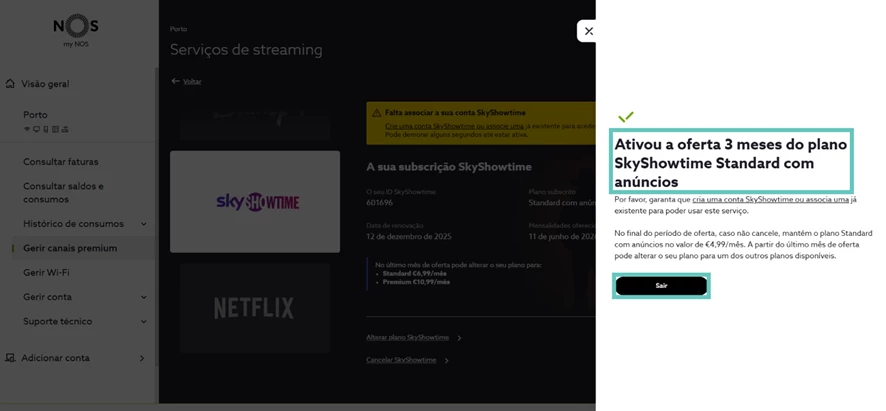This screenshot has height=411, width=886.
Task: Select the Netflix service card
Action: [x=255, y=308]
